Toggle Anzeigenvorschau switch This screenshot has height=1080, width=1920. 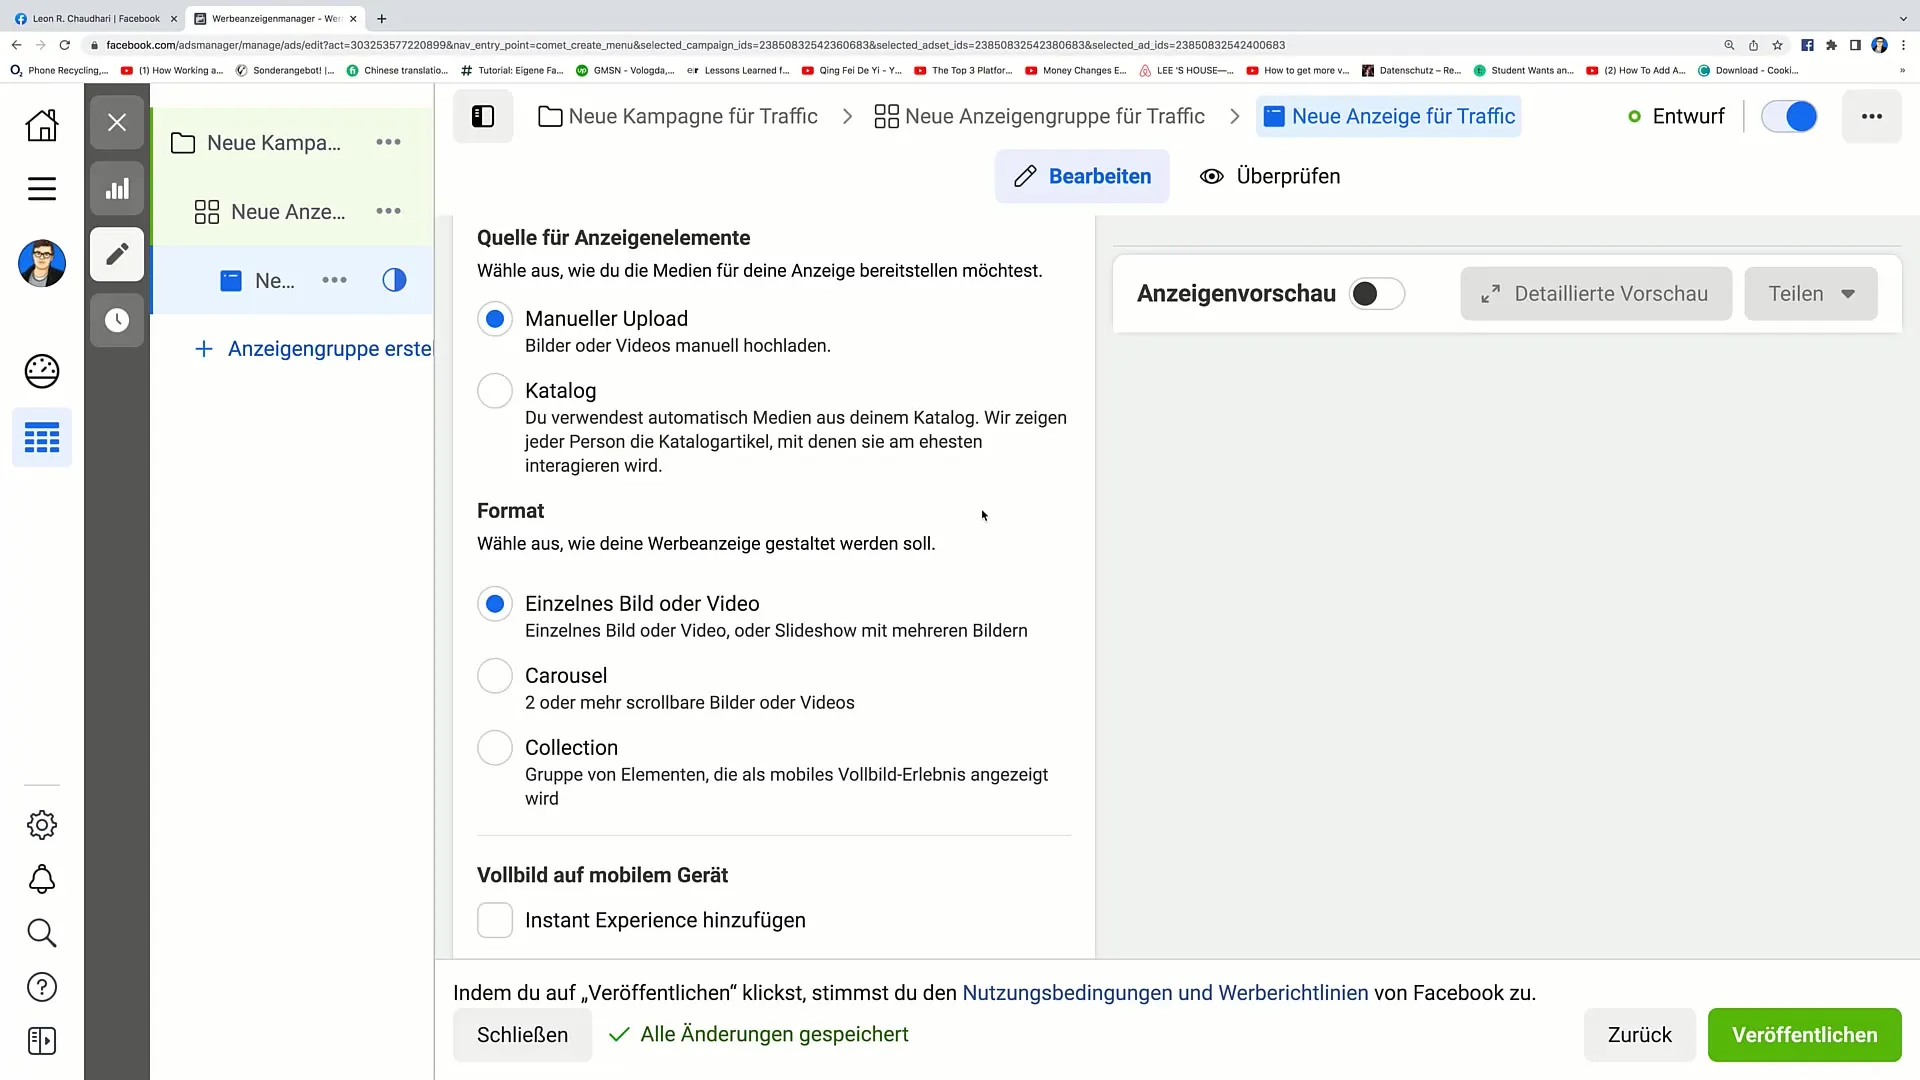click(1377, 294)
